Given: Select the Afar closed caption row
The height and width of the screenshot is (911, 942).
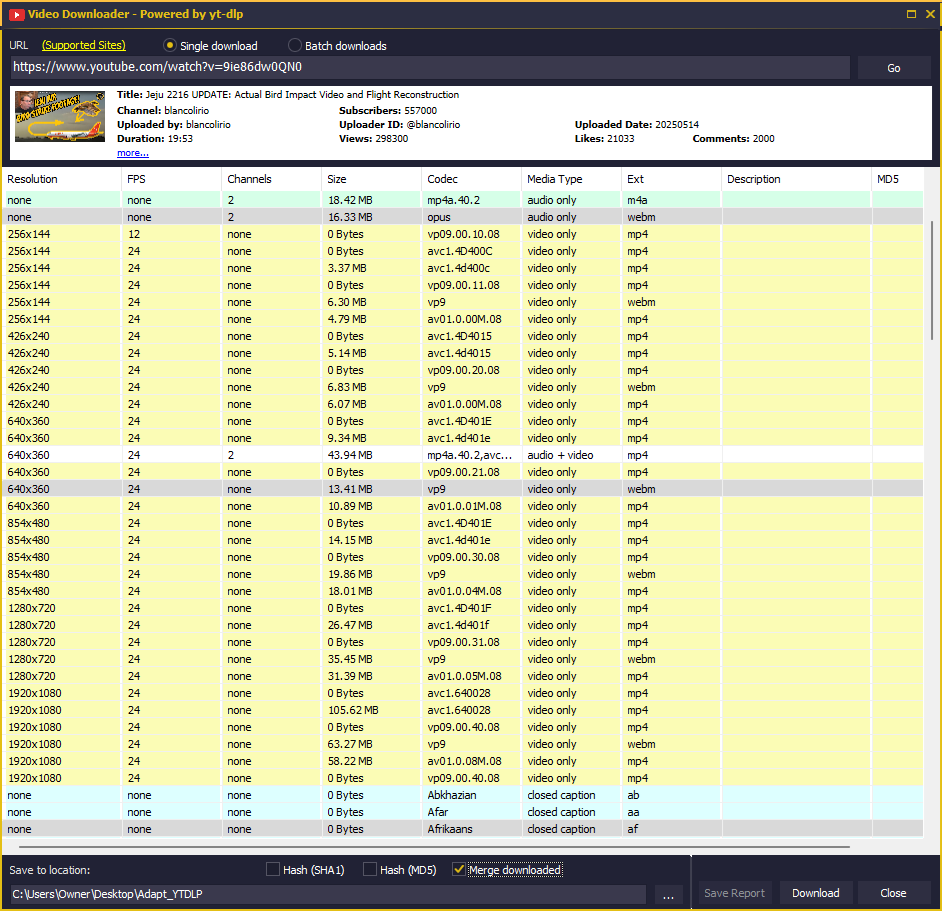Looking at the screenshot, I should coord(463,812).
